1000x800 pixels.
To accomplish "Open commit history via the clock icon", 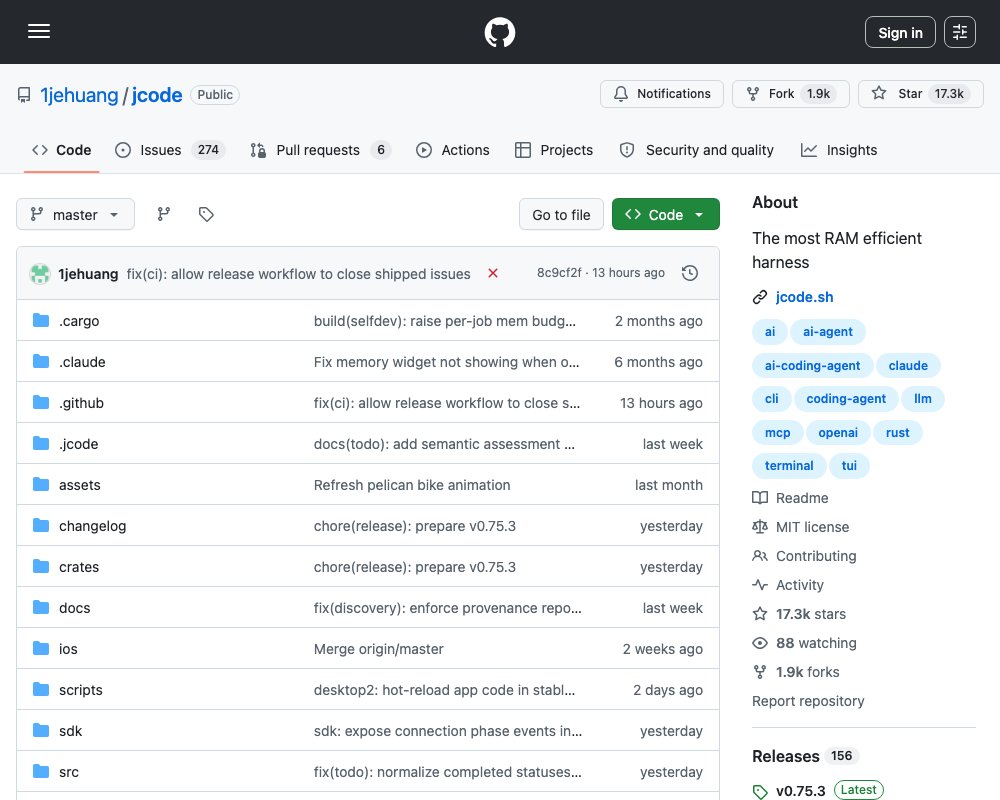I will [x=690, y=274].
